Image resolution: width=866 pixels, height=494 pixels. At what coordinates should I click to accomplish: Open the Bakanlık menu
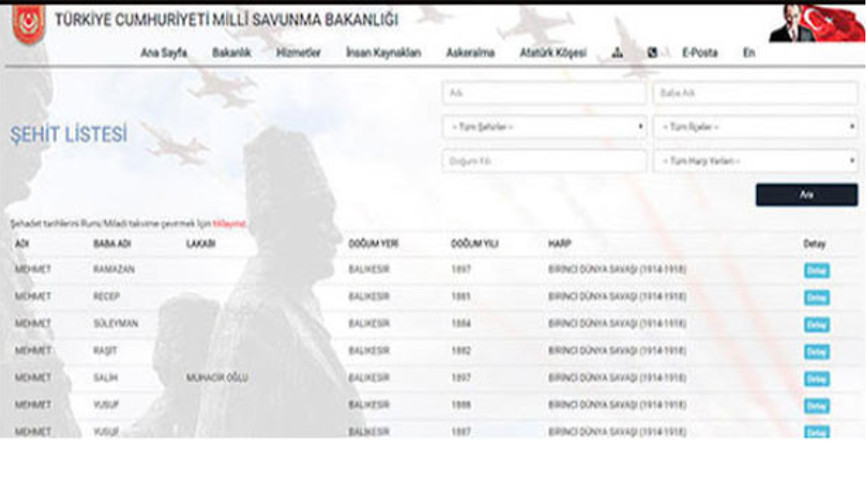pyautogui.click(x=231, y=53)
